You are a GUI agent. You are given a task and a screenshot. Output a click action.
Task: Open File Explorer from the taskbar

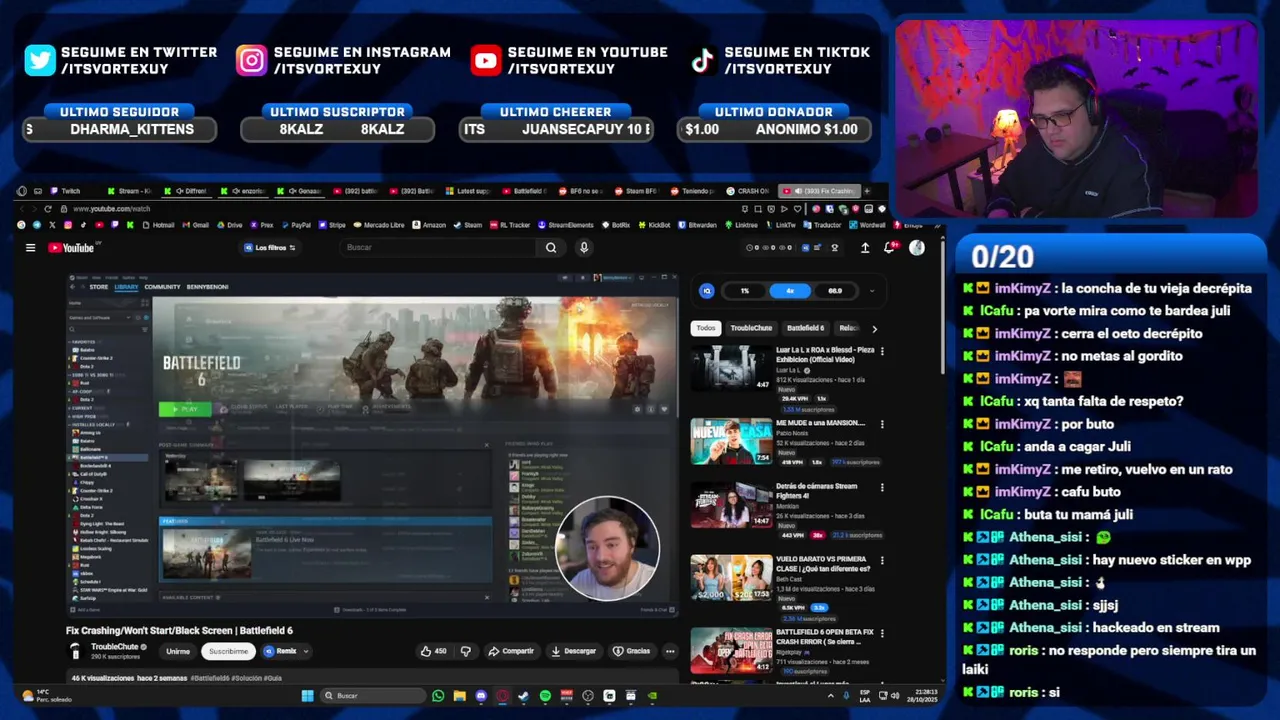tap(459, 696)
